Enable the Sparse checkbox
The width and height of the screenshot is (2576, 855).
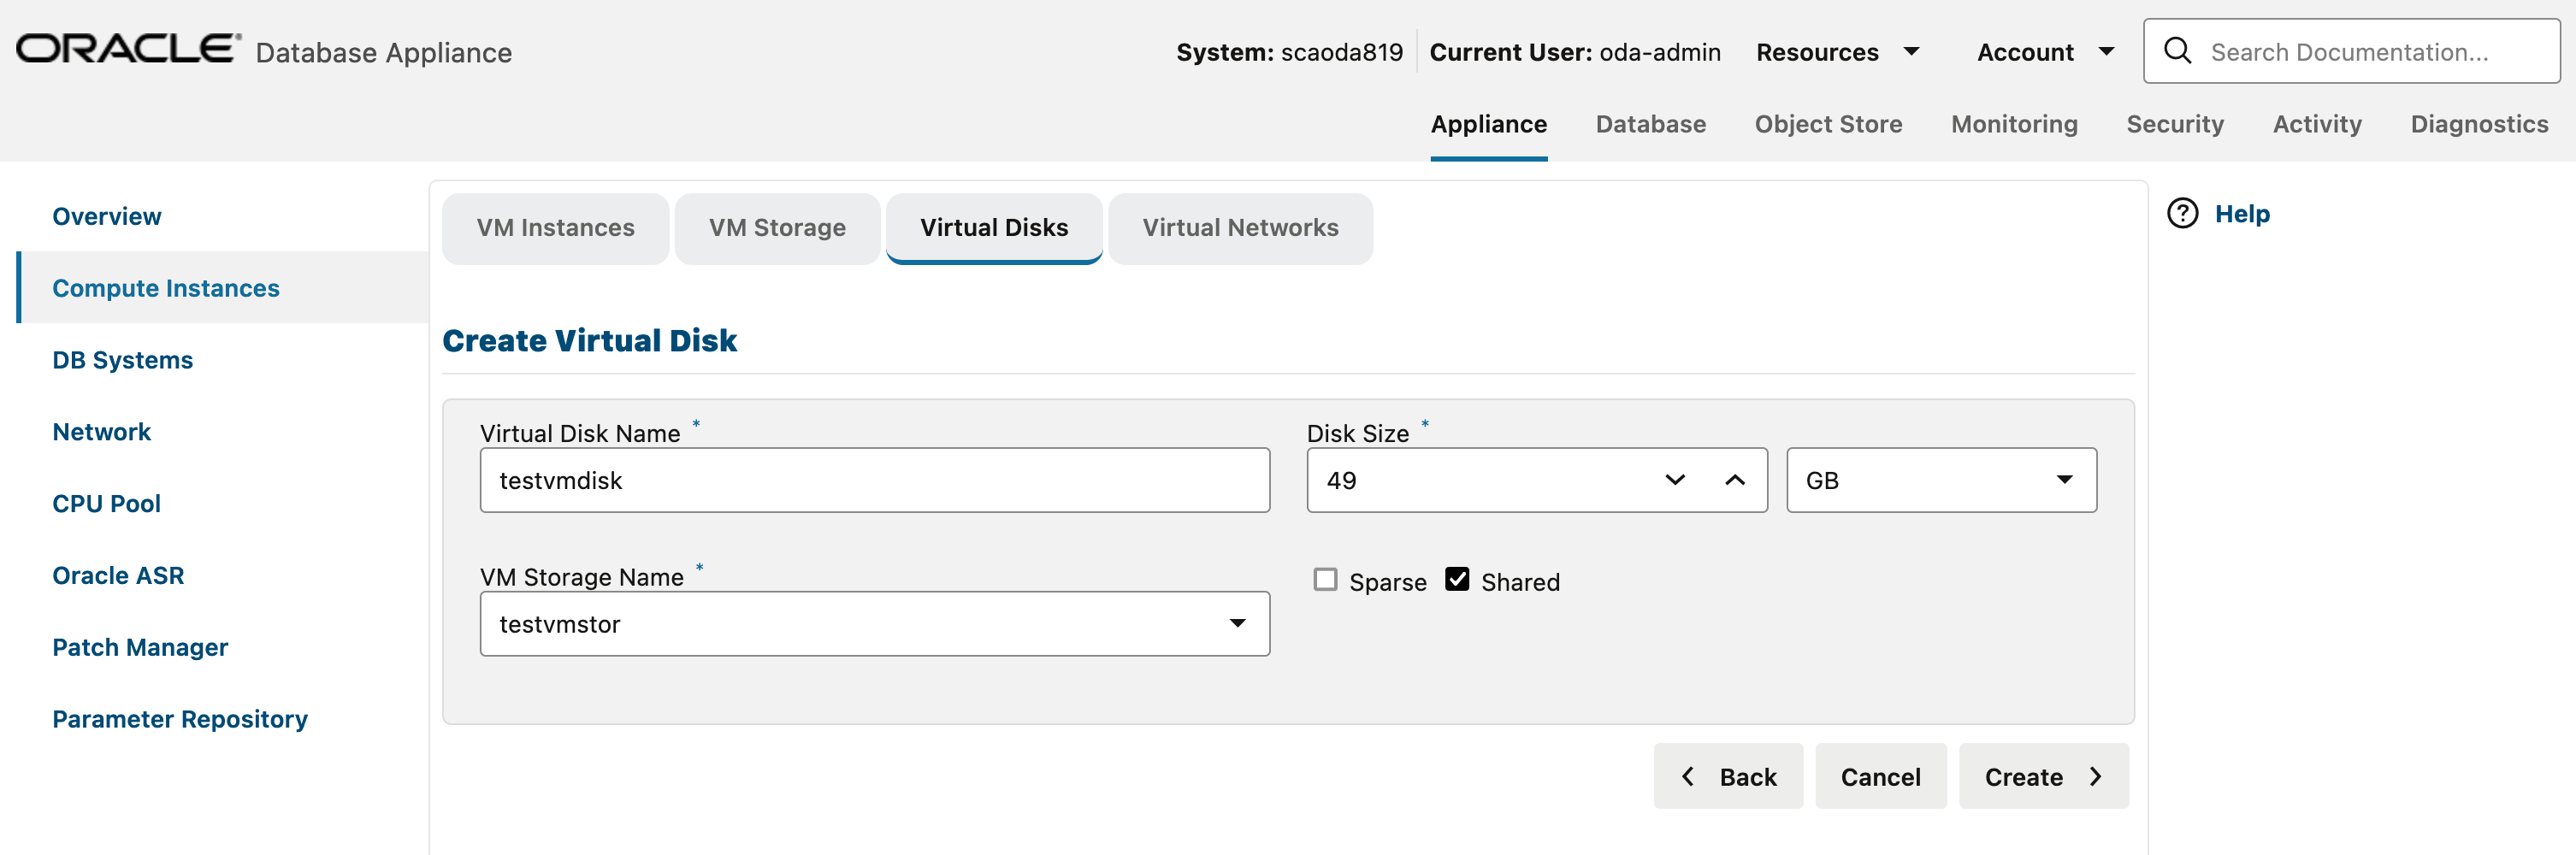pyautogui.click(x=1324, y=579)
